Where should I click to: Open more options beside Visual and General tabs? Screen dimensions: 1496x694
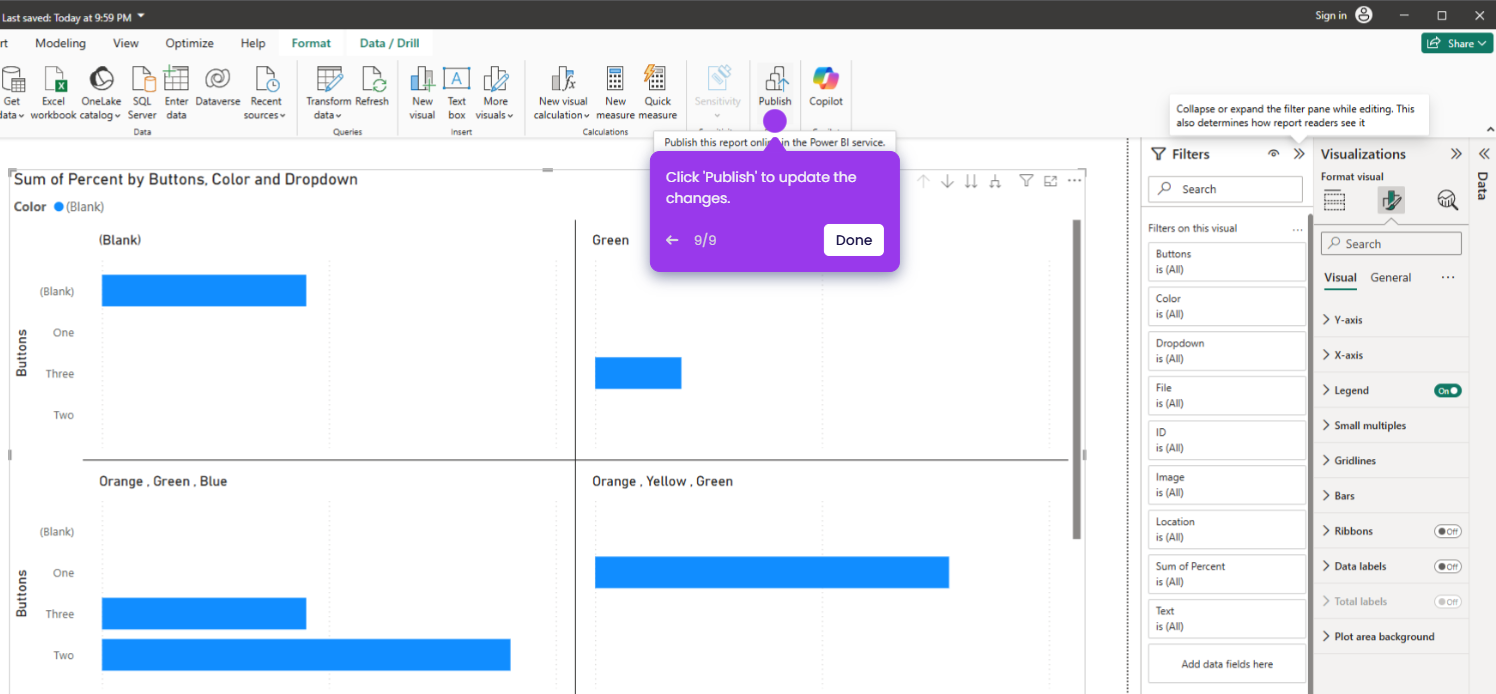[x=1448, y=278]
